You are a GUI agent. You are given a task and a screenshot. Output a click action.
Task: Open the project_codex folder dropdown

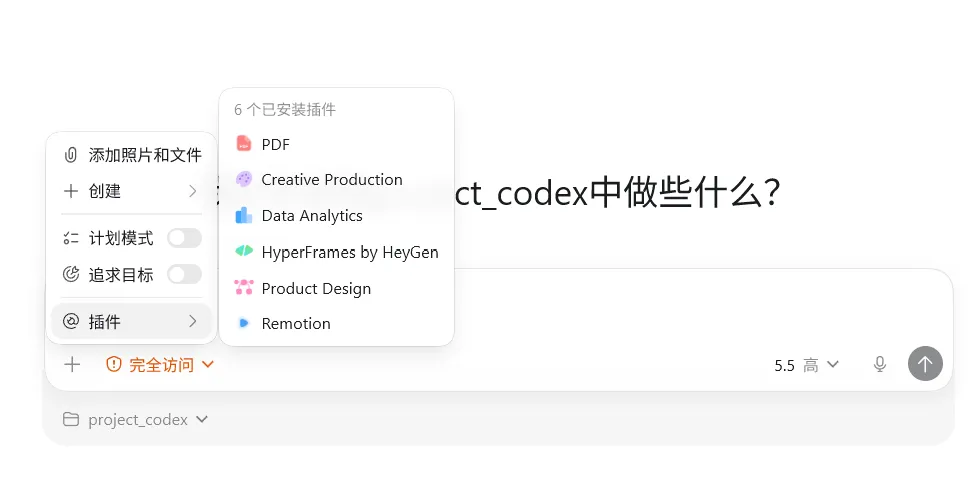pyautogui.click(x=135, y=420)
